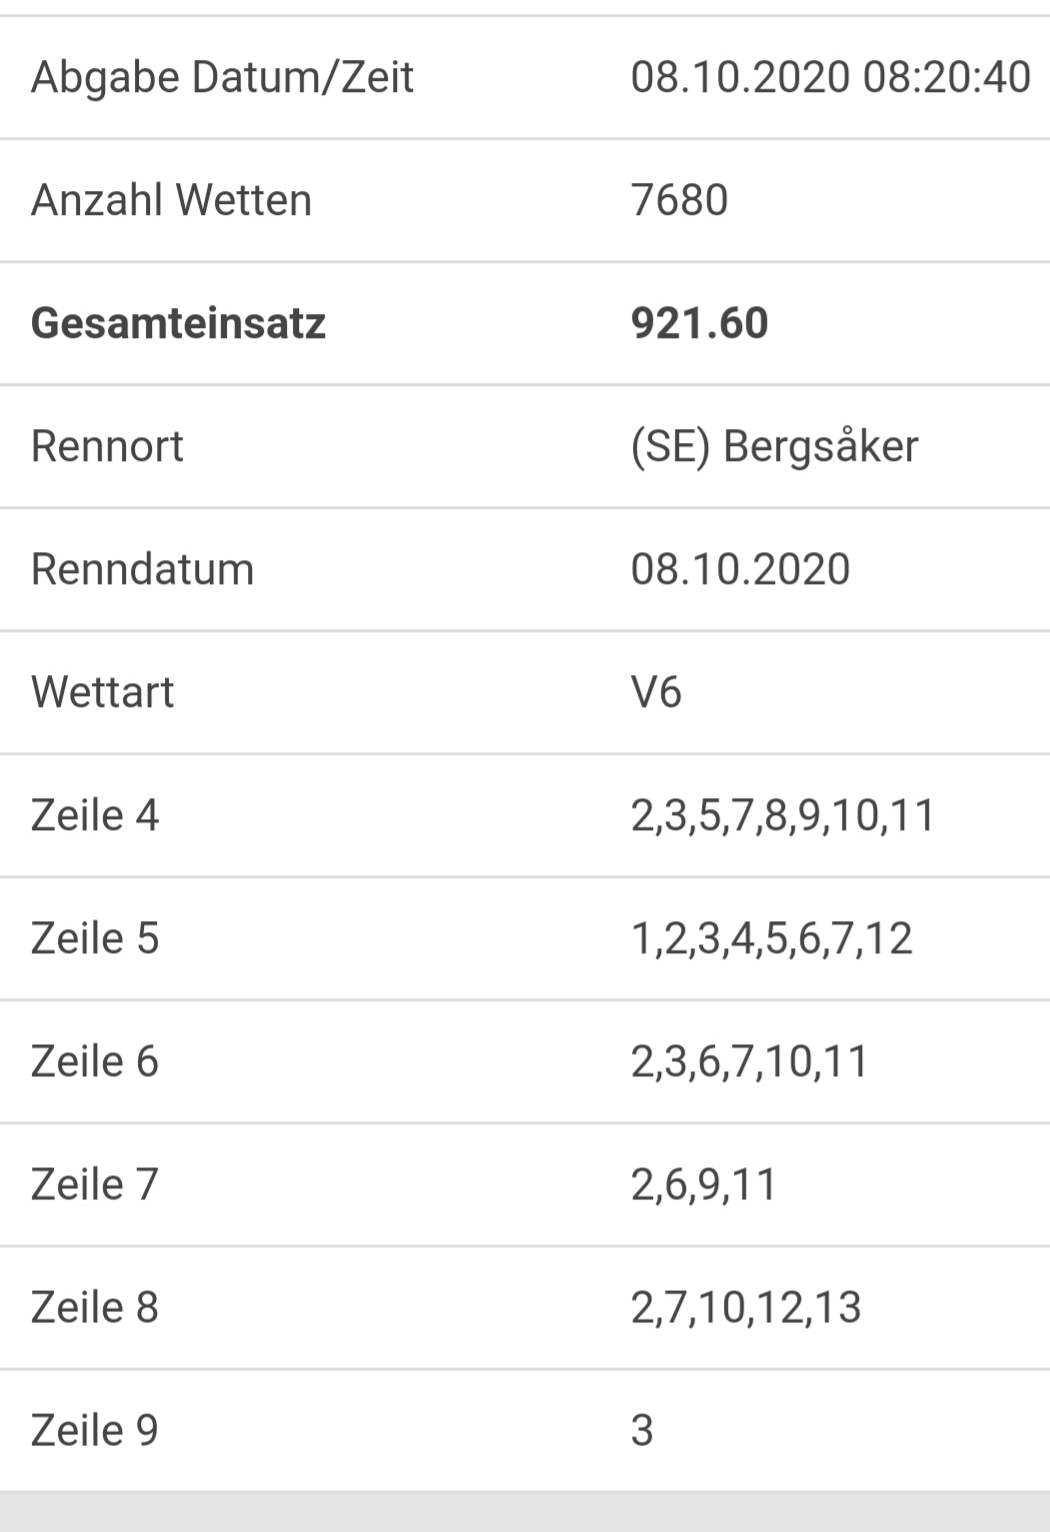This screenshot has width=1050, height=1532.
Task: Tap the 921.60 total stake value
Action: (699, 323)
